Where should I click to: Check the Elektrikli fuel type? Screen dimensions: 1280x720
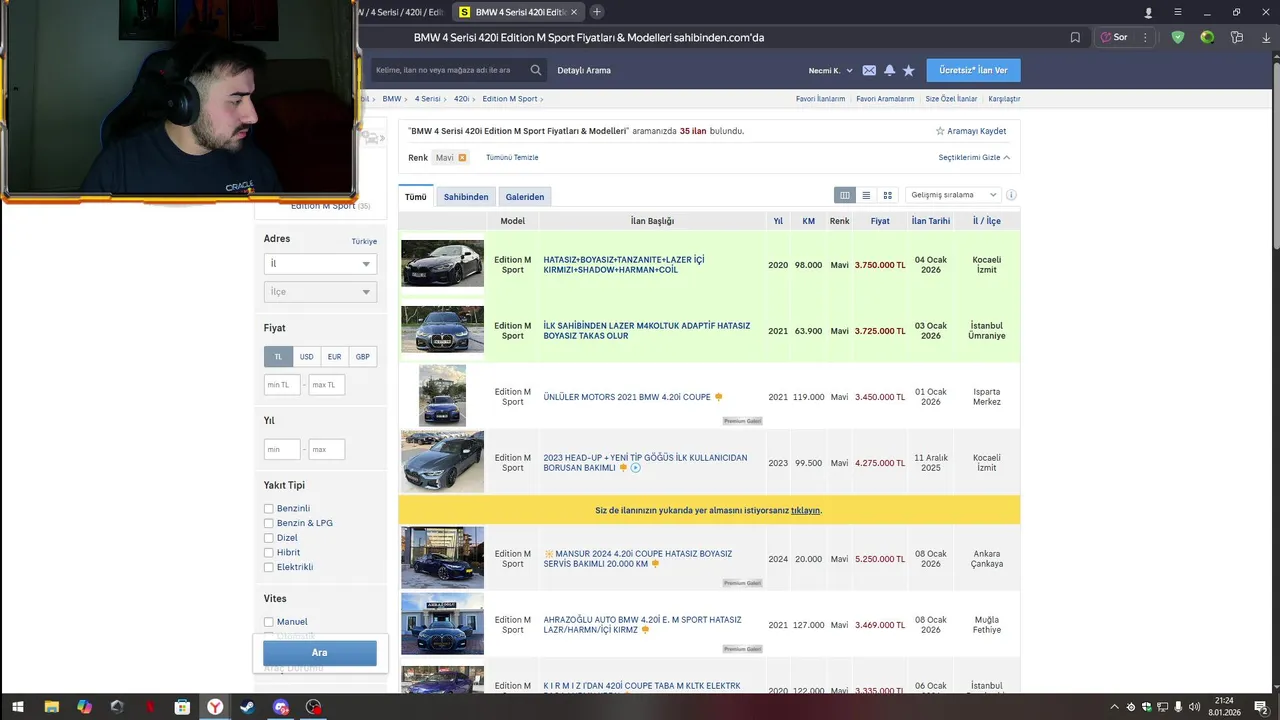click(x=268, y=567)
